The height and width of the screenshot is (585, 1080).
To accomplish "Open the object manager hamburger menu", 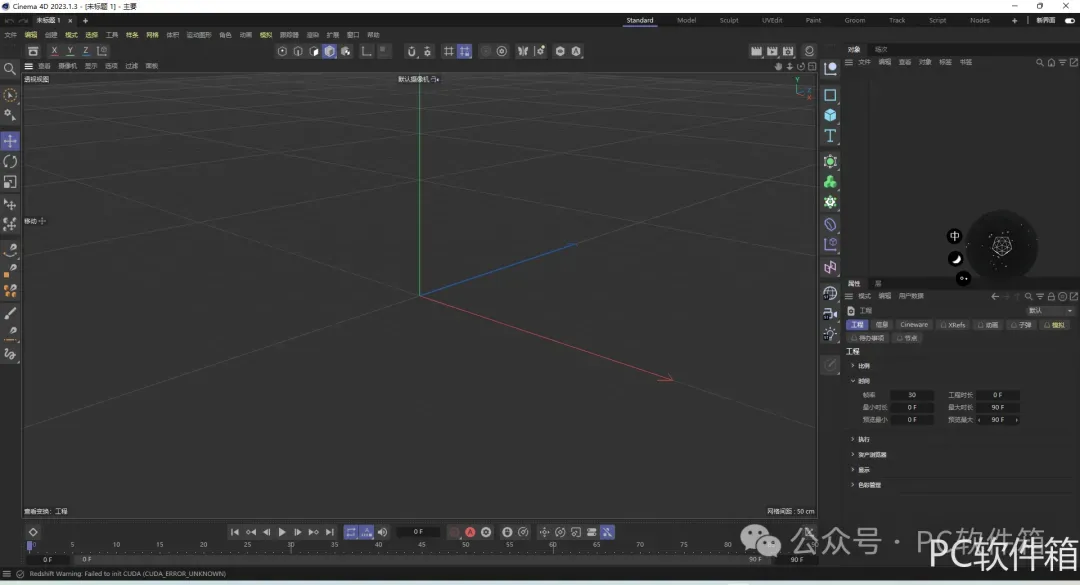I will coord(849,62).
